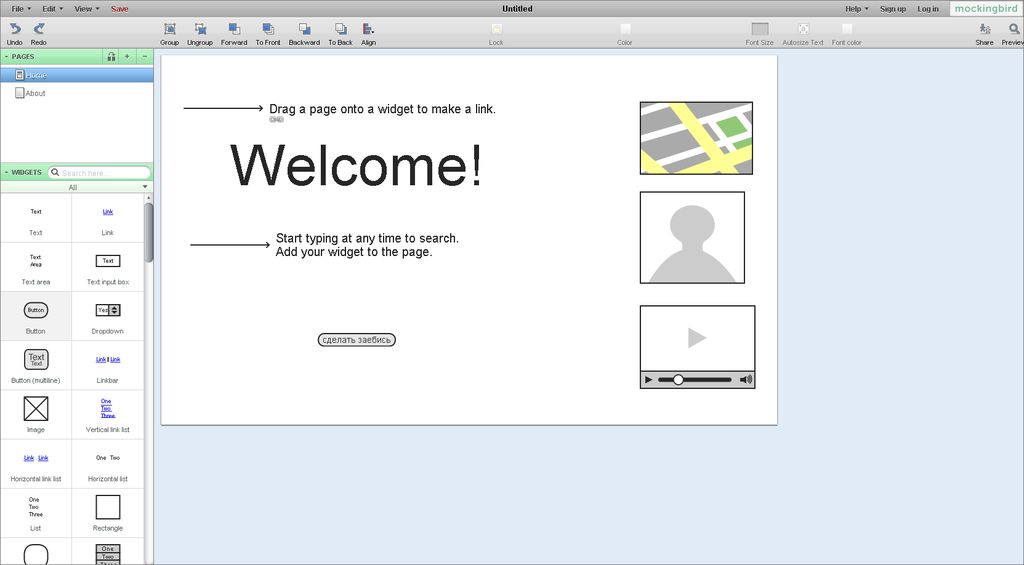The width and height of the screenshot is (1024, 565).
Task: Open the Align tool
Action: 368,29
